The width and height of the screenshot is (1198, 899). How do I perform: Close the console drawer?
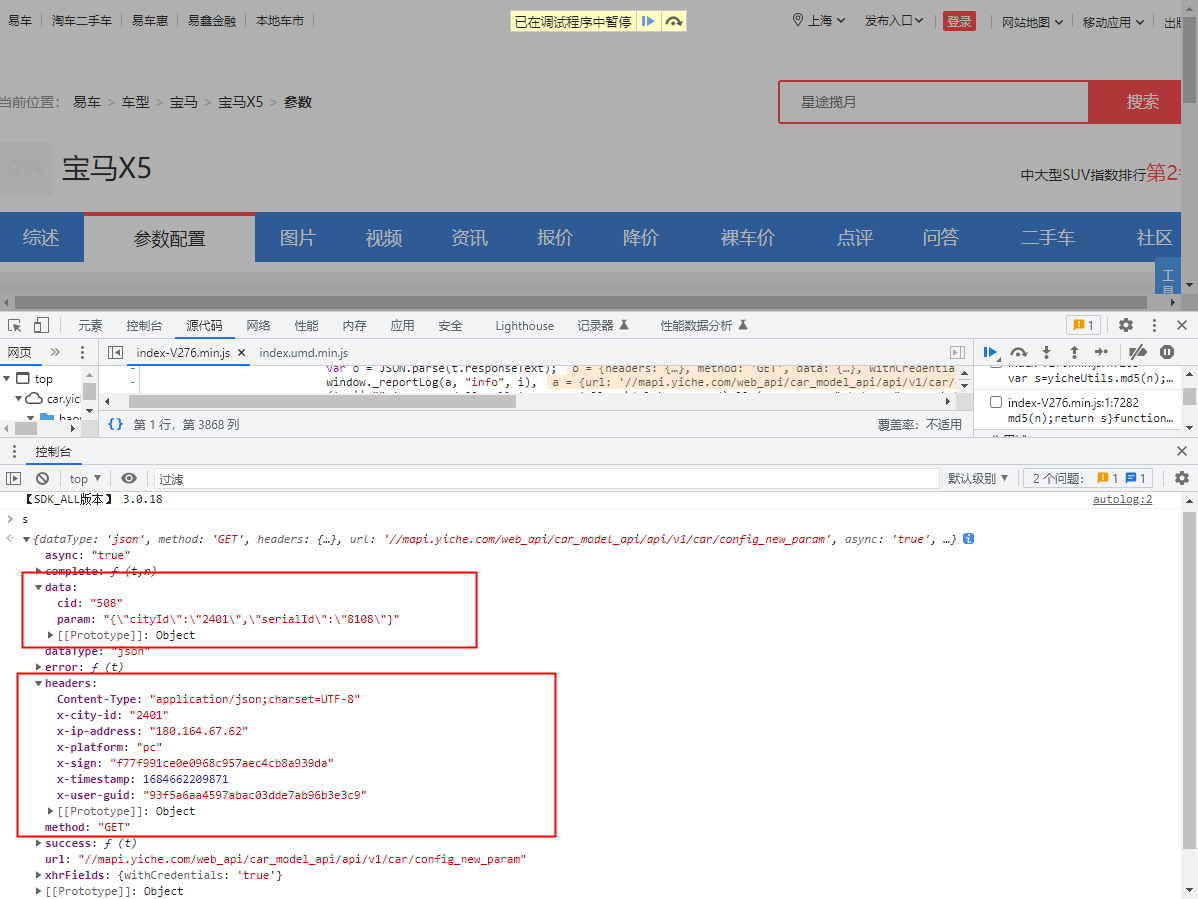pos(1182,451)
